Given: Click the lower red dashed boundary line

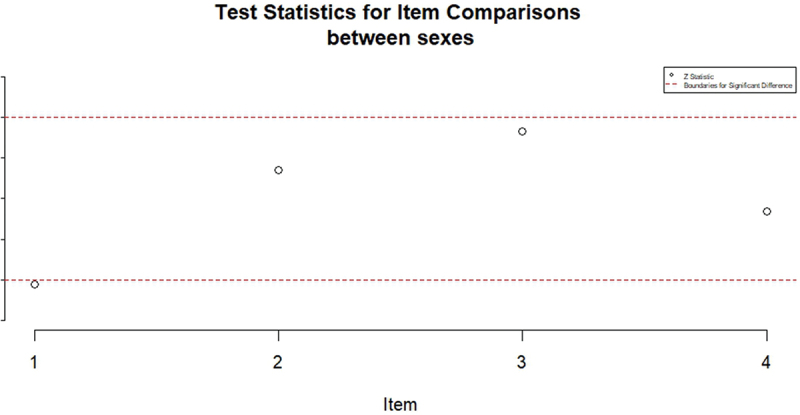Looking at the screenshot, I should 400,280.
